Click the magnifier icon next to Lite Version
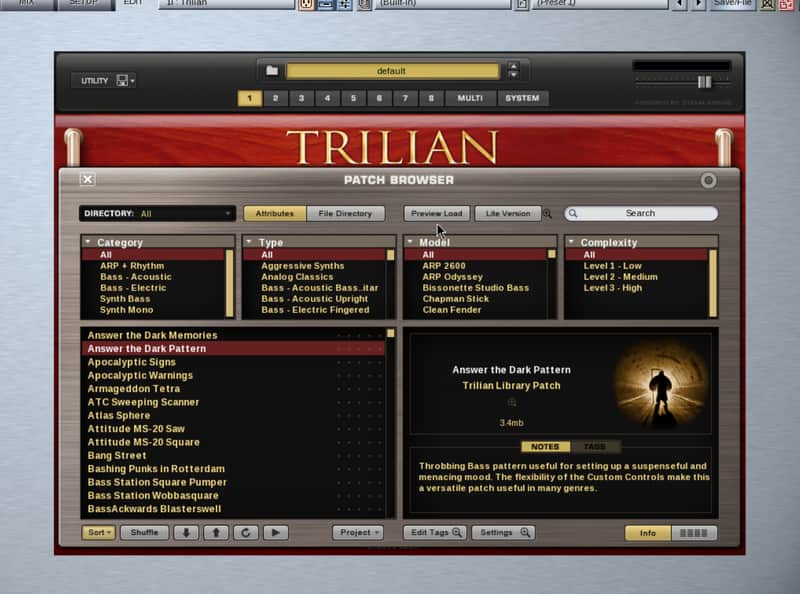Image resolution: width=800 pixels, height=594 pixels. (547, 214)
